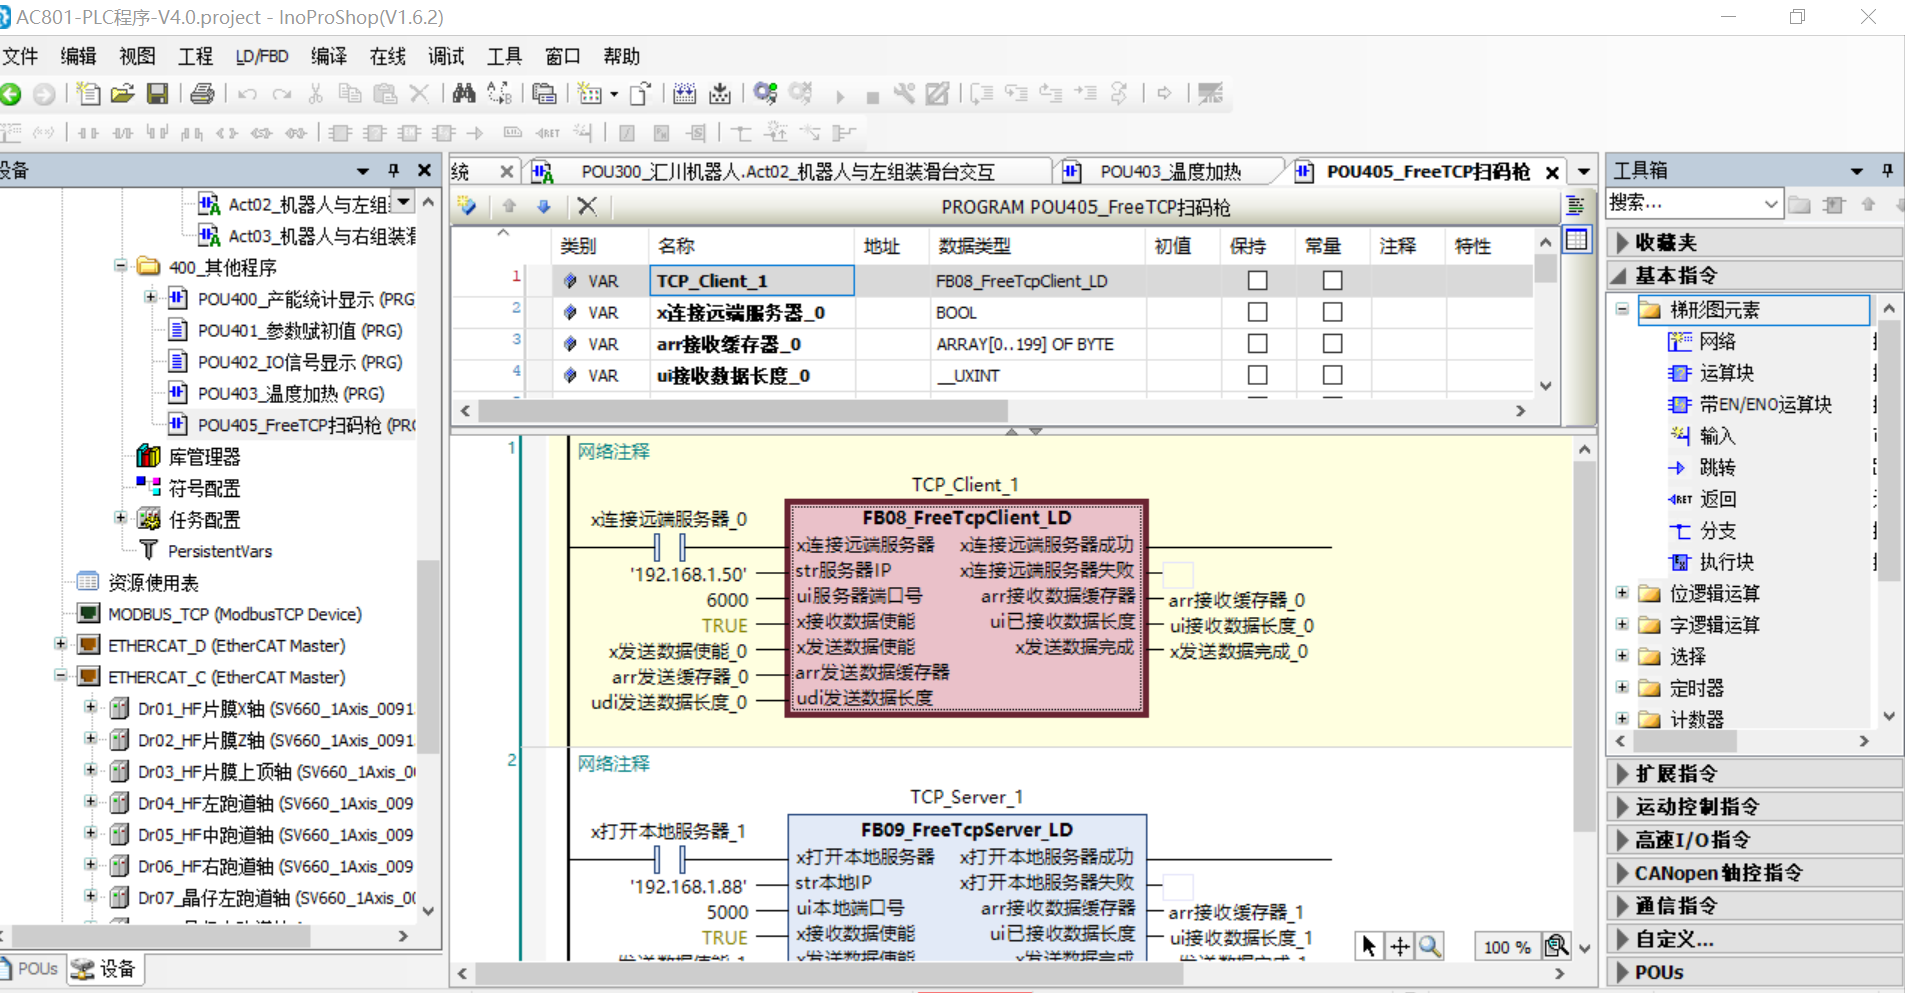
Task: Expand 位逻辑运算 toolbox folder
Action: 1622,593
